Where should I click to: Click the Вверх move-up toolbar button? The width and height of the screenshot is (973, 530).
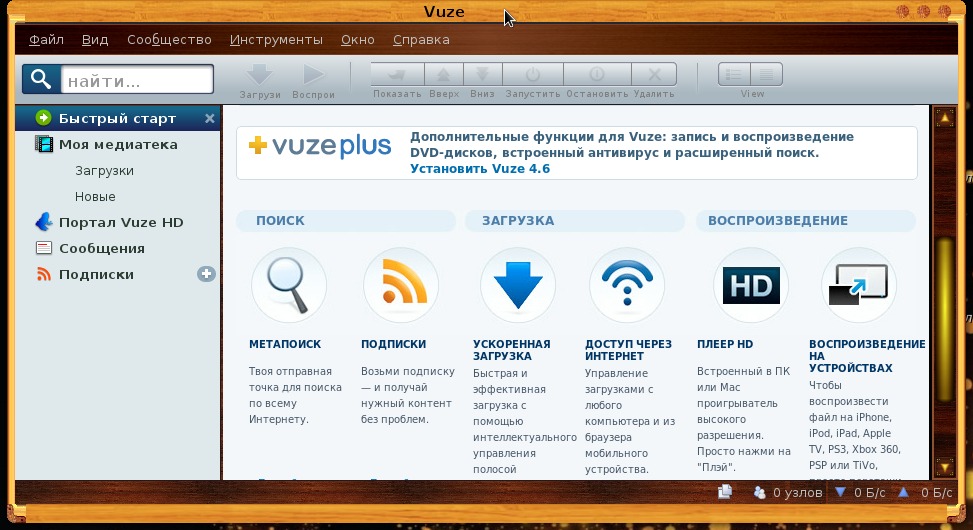(x=444, y=80)
